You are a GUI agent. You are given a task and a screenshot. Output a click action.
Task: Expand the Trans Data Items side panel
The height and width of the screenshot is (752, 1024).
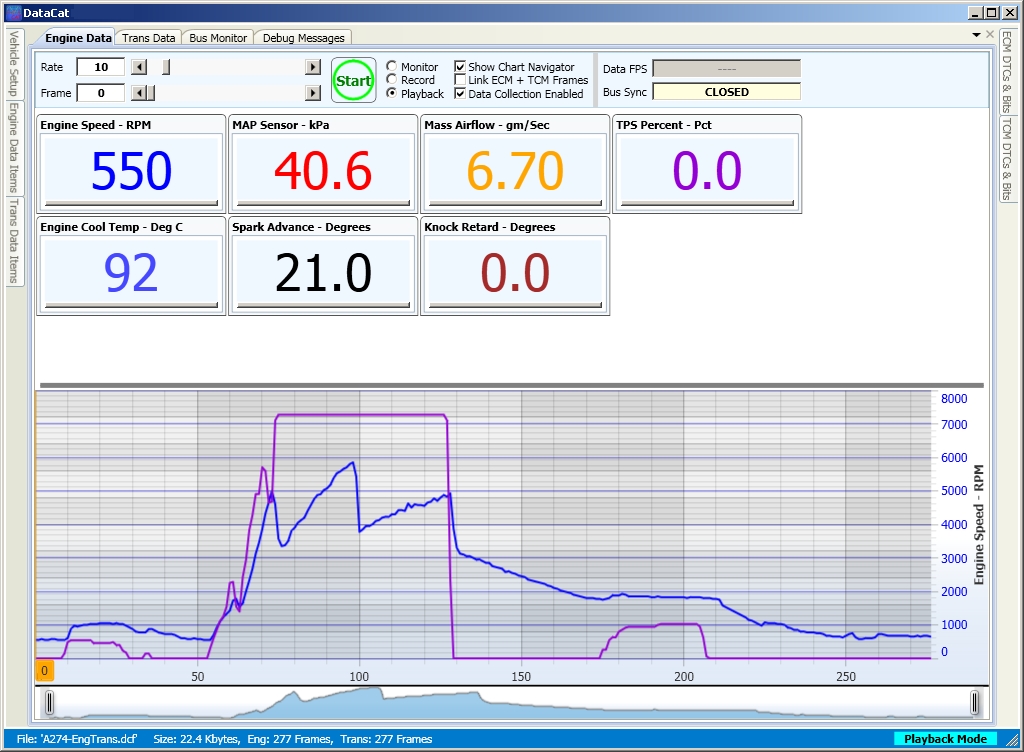tap(14, 241)
